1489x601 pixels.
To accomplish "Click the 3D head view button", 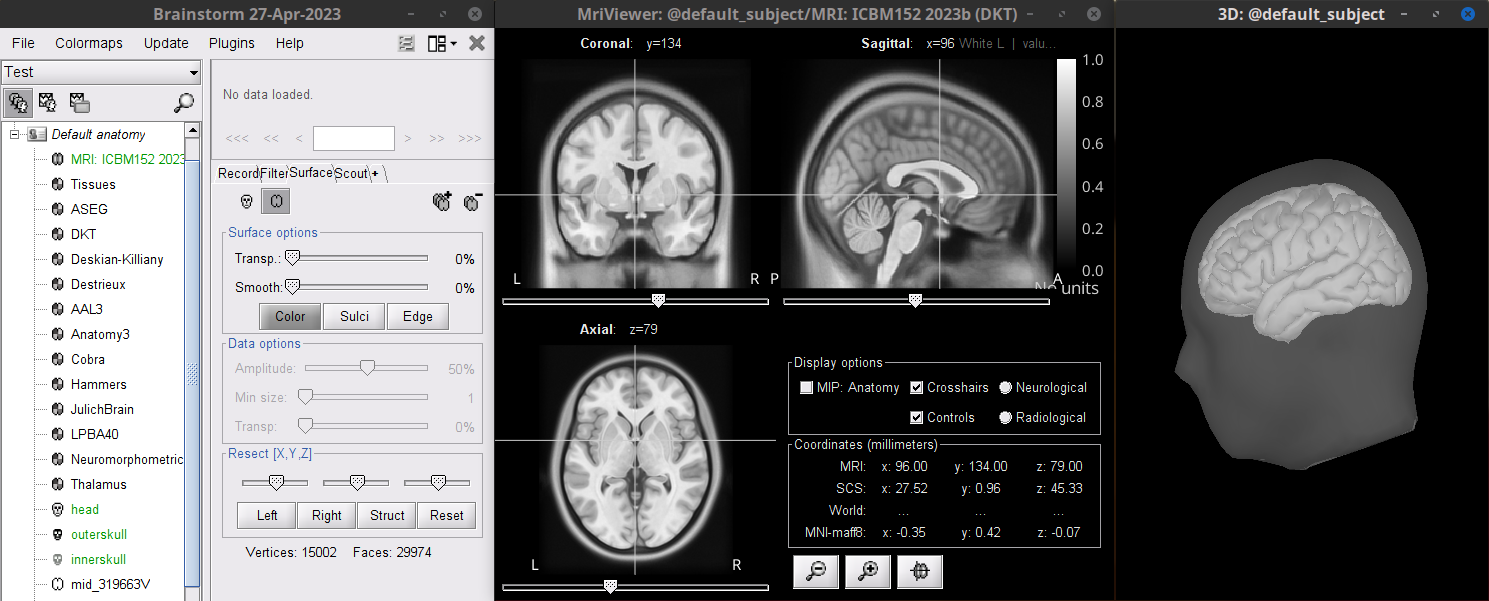I will [x=921, y=570].
